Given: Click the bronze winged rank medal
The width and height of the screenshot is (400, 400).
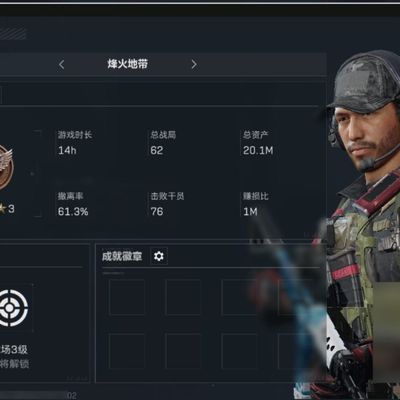Looking at the screenshot, I should 4,167.
